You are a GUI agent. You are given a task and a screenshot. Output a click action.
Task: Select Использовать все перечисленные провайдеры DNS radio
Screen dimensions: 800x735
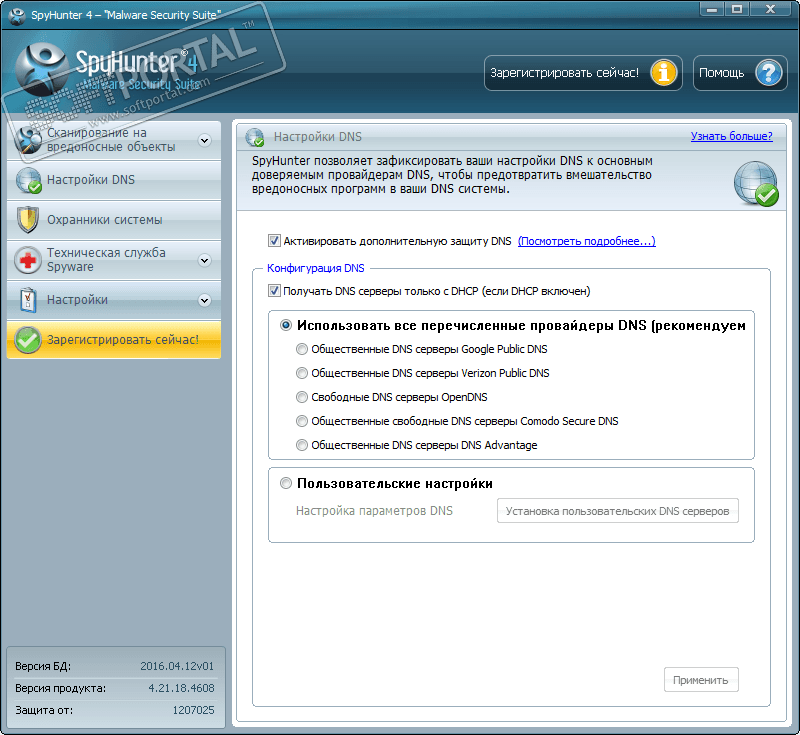pyautogui.click(x=286, y=325)
